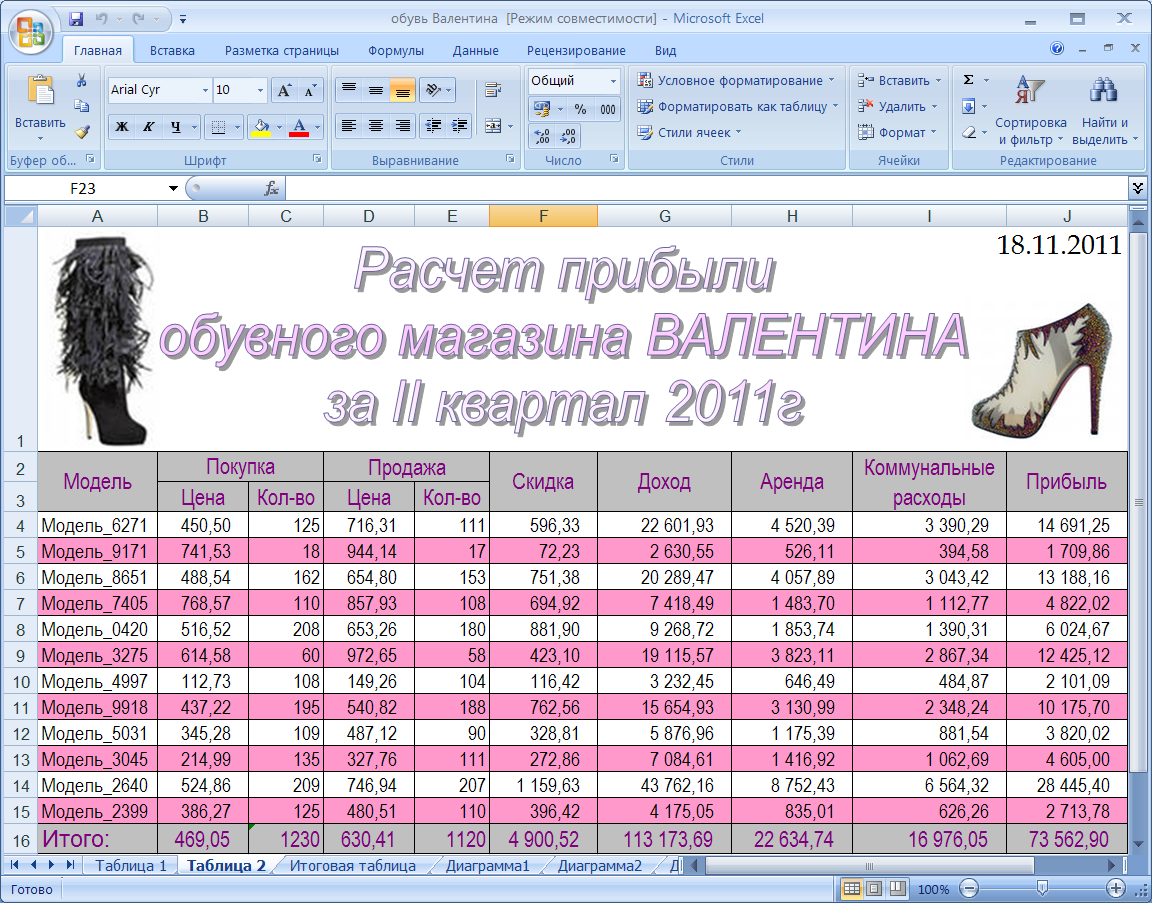Click zoom out minus button
Image resolution: width=1152 pixels, height=903 pixels.
[x=969, y=889]
